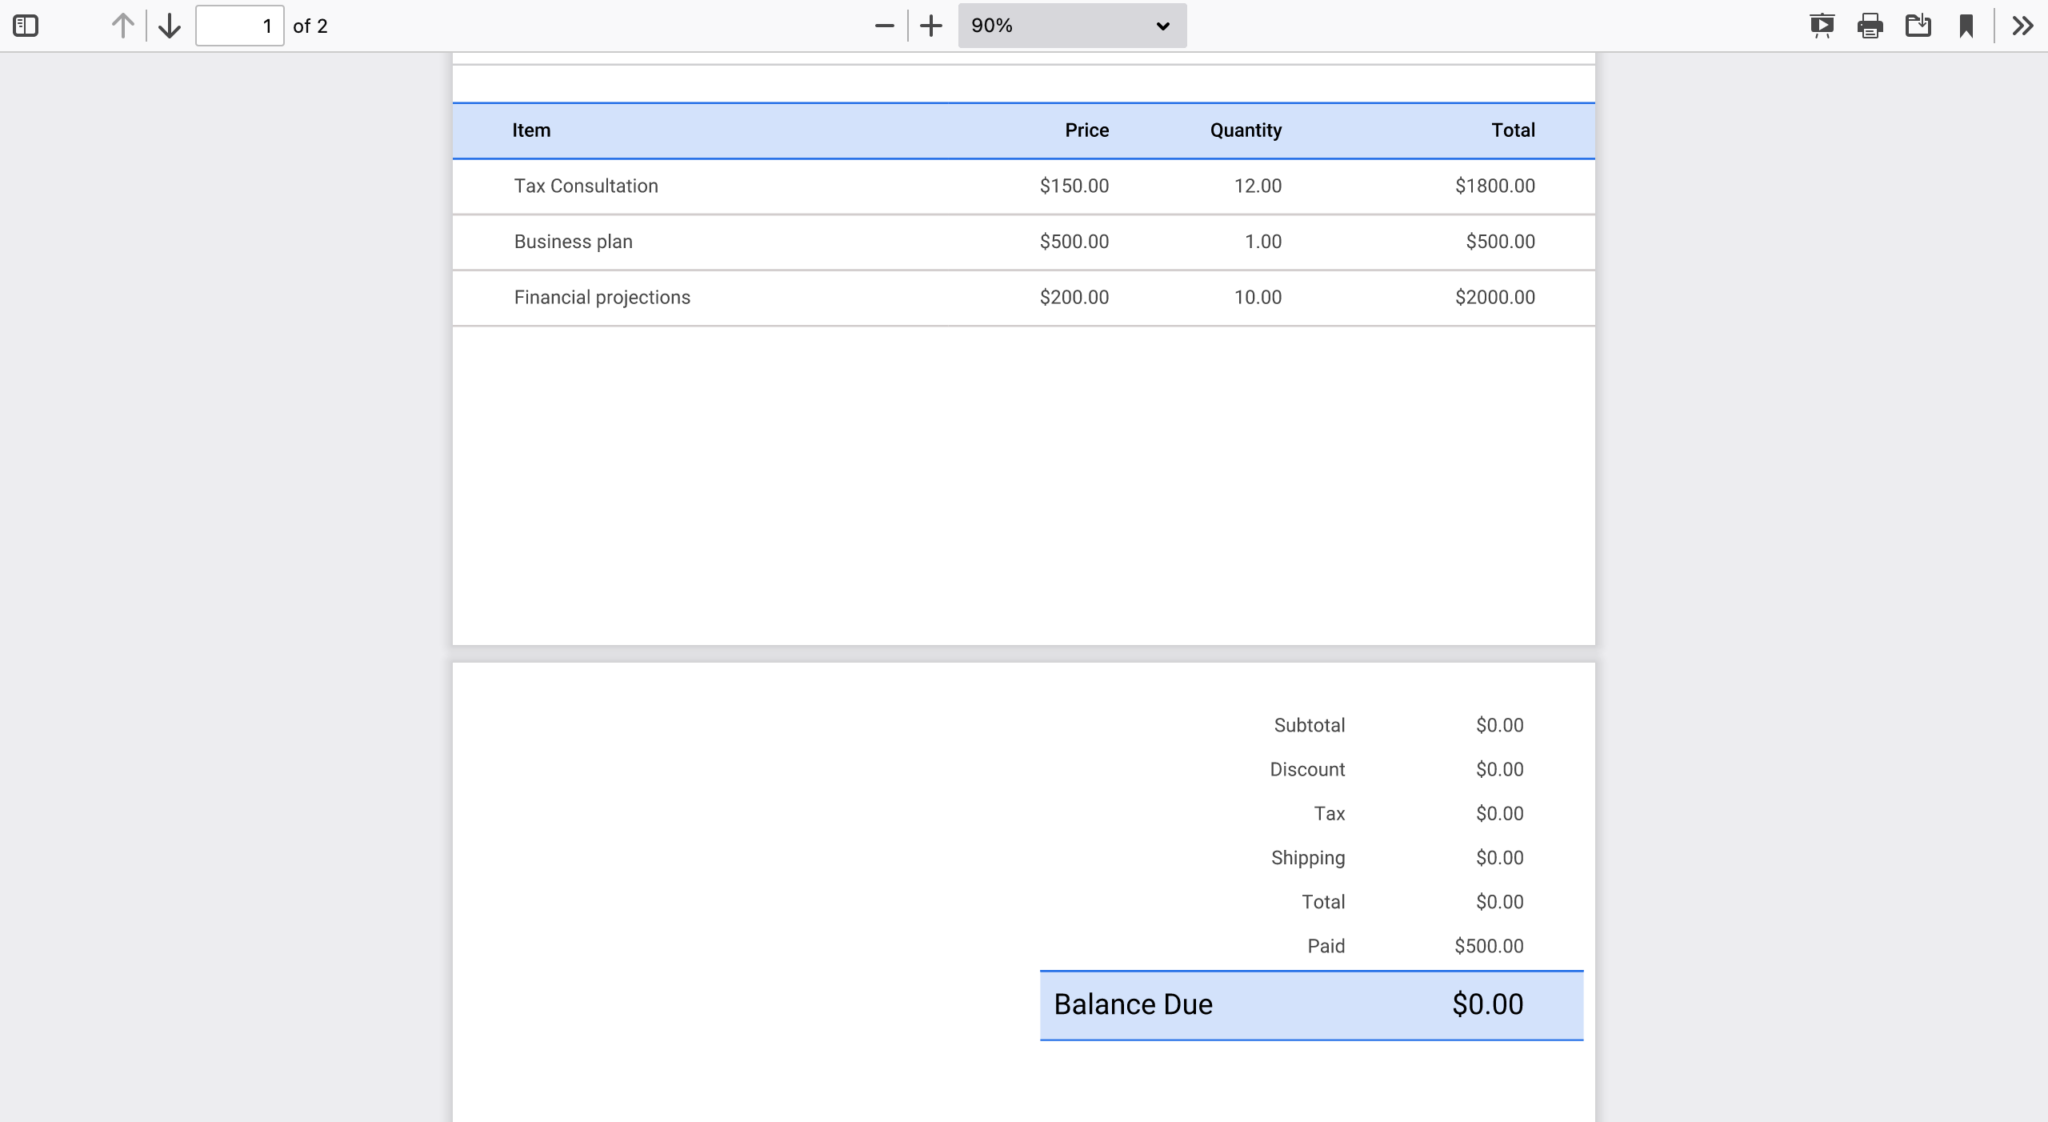This screenshot has height=1122, width=2048.
Task: Advance to the next page
Action: point(170,25)
